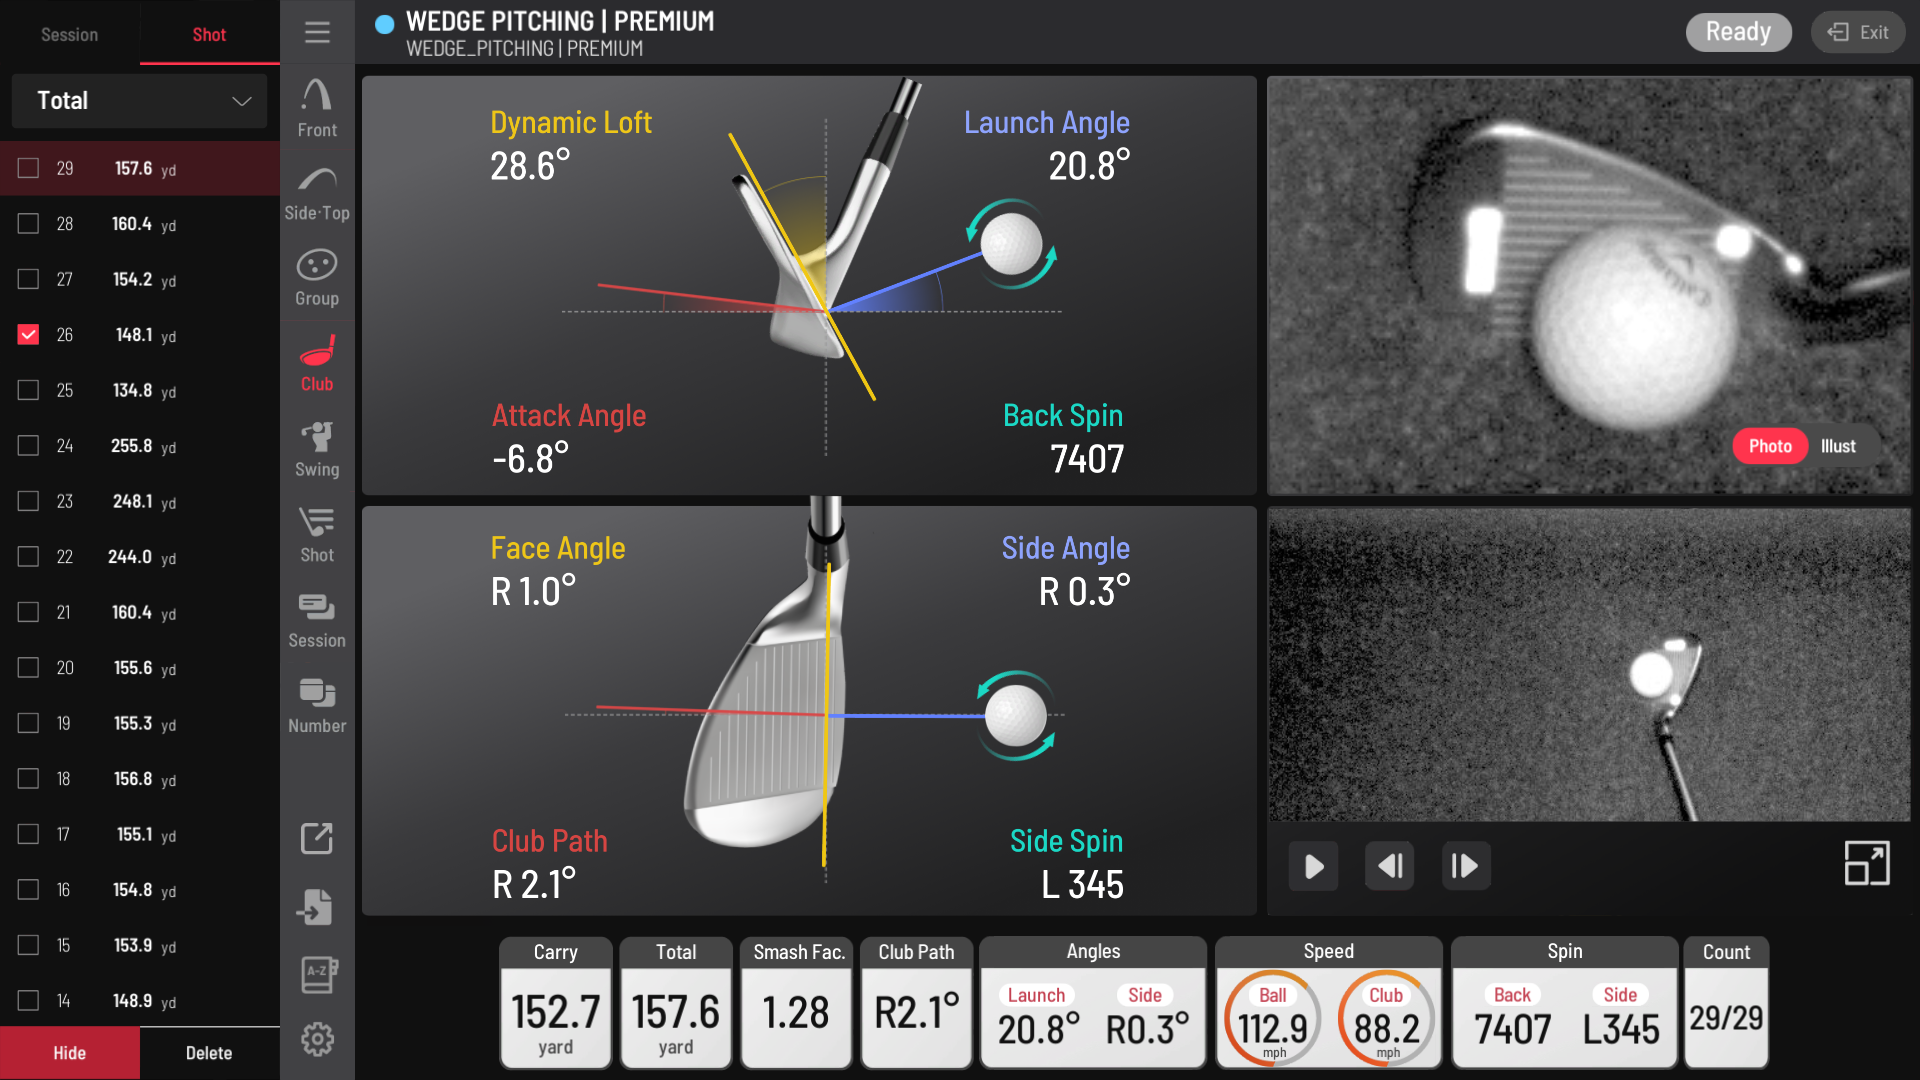The image size is (1920, 1080).
Task: Open the A-Z sorting tool
Action: tap(316, 973)
